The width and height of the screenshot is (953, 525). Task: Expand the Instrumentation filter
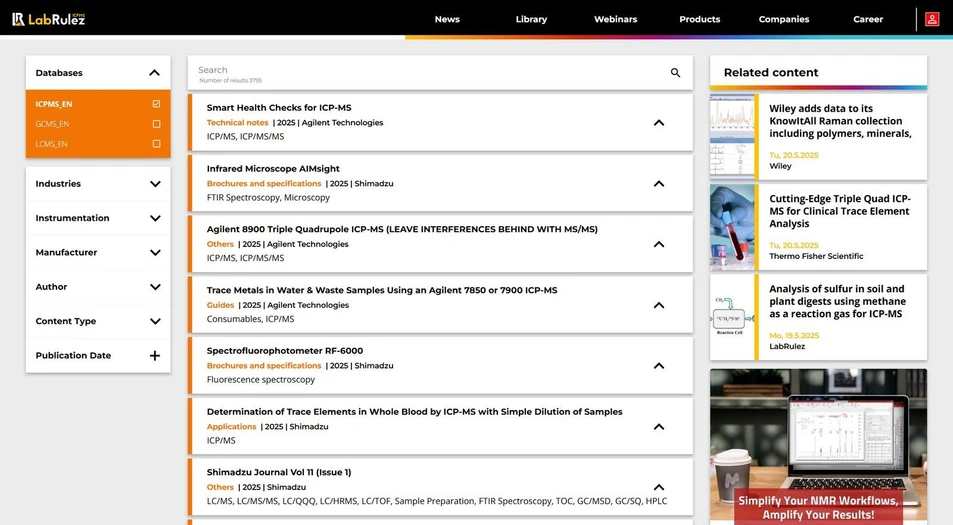(x=155, y=218)
